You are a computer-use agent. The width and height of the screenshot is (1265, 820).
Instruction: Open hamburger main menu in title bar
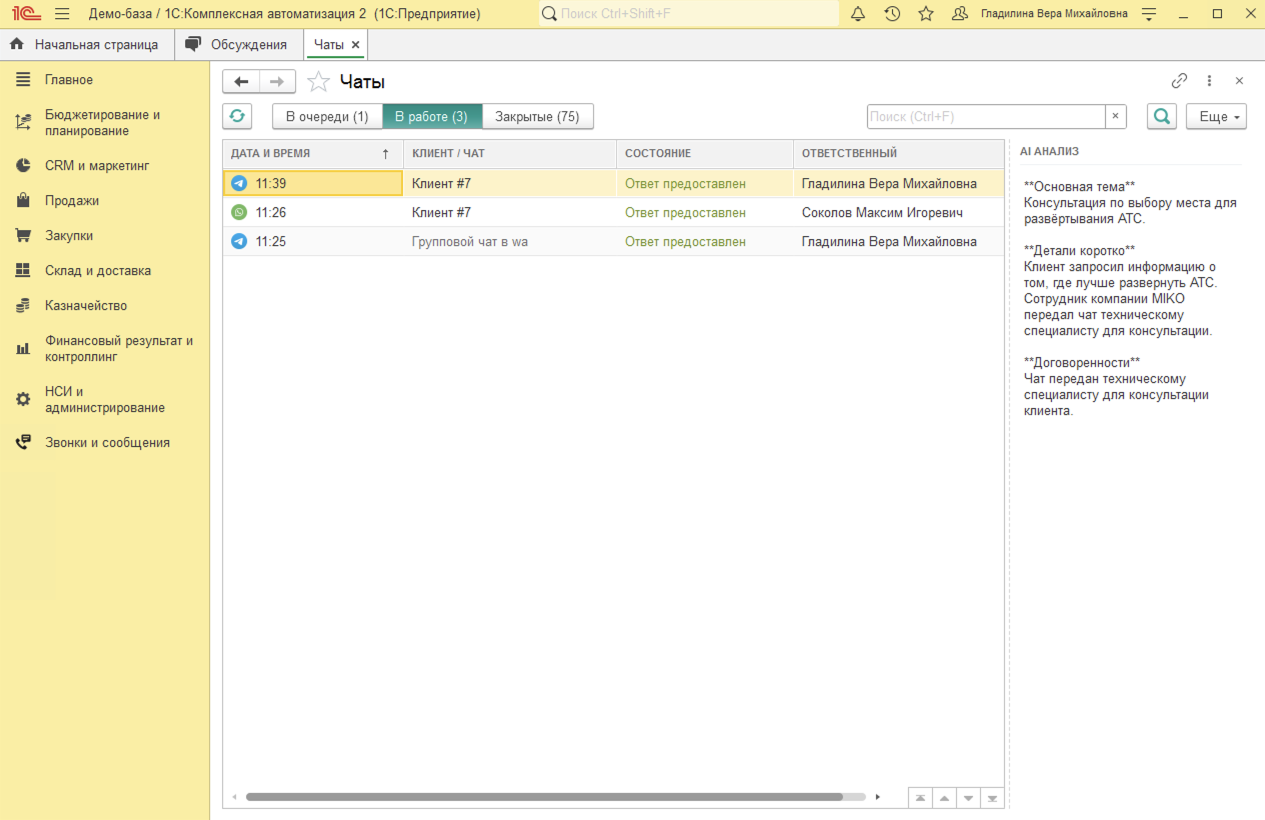click(62, 14)
